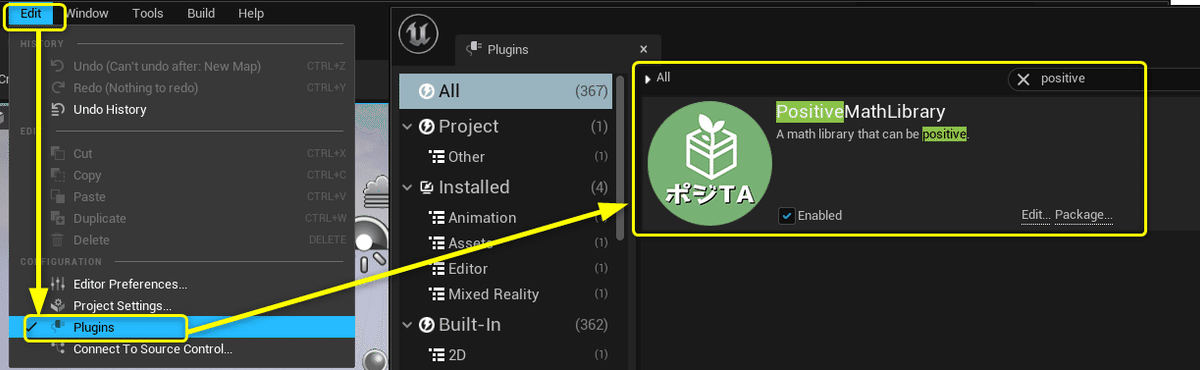The height and width of the screenshot is (370, 1200).
Task: Click the Plugins tab plug icon
Action: click(x=475, y=49)
